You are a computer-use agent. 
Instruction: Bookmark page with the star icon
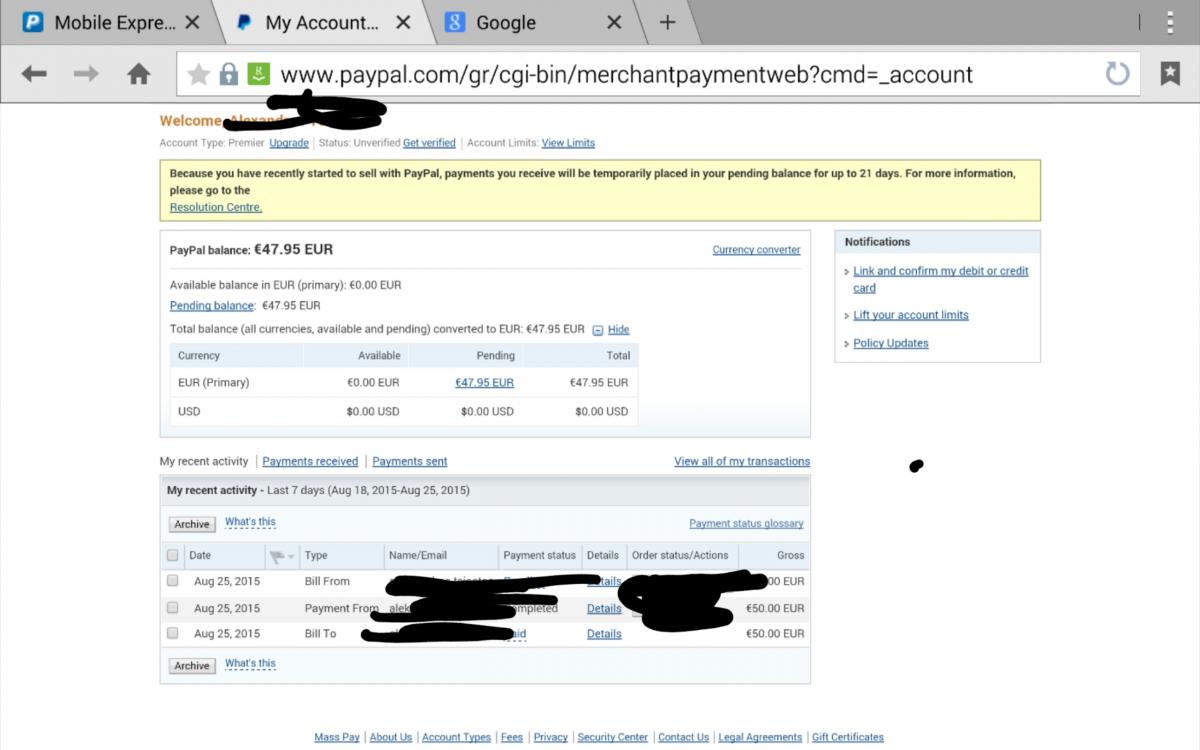(x=199, y=74)
